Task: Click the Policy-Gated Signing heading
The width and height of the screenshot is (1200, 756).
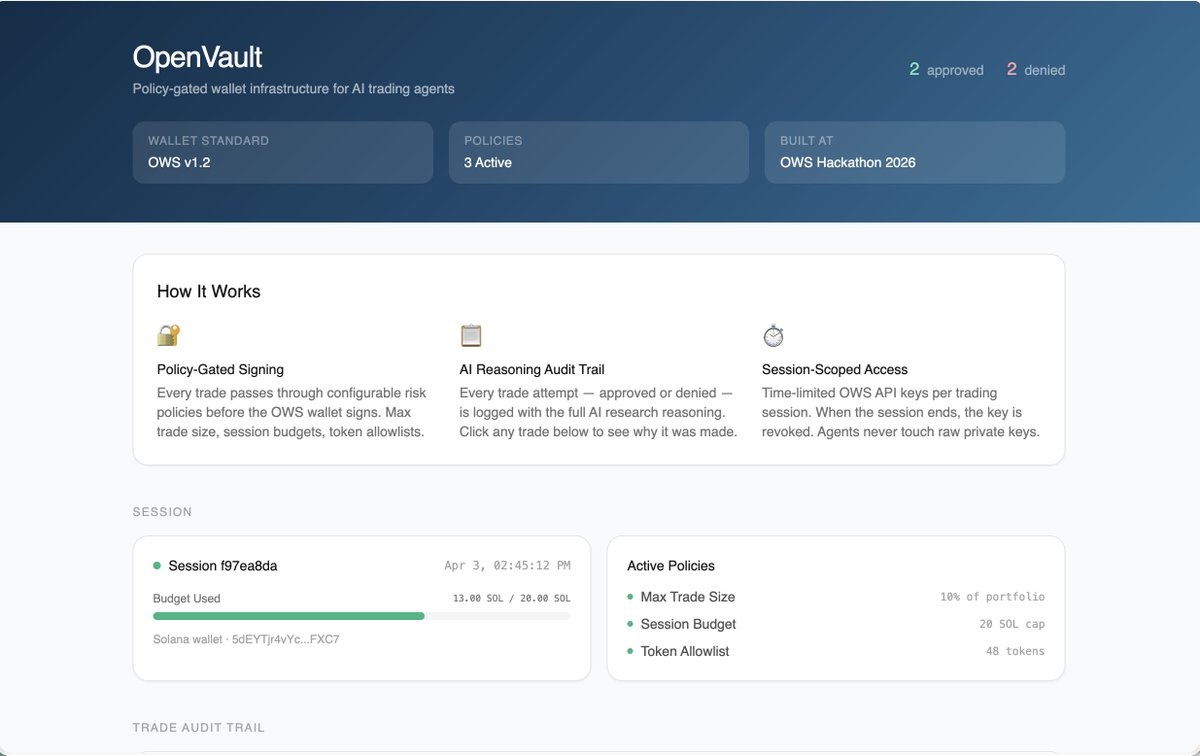Action: pyautogui.click(x=220, y=370)
